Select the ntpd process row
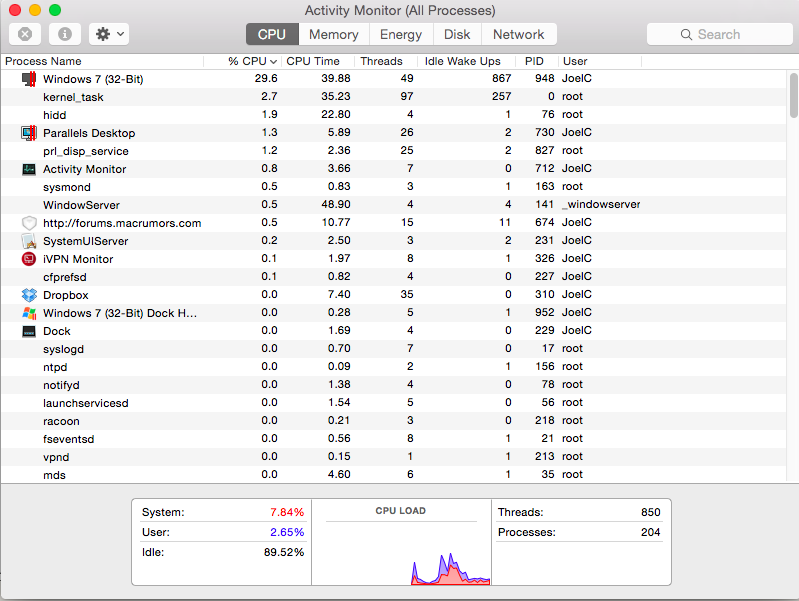 394,367
